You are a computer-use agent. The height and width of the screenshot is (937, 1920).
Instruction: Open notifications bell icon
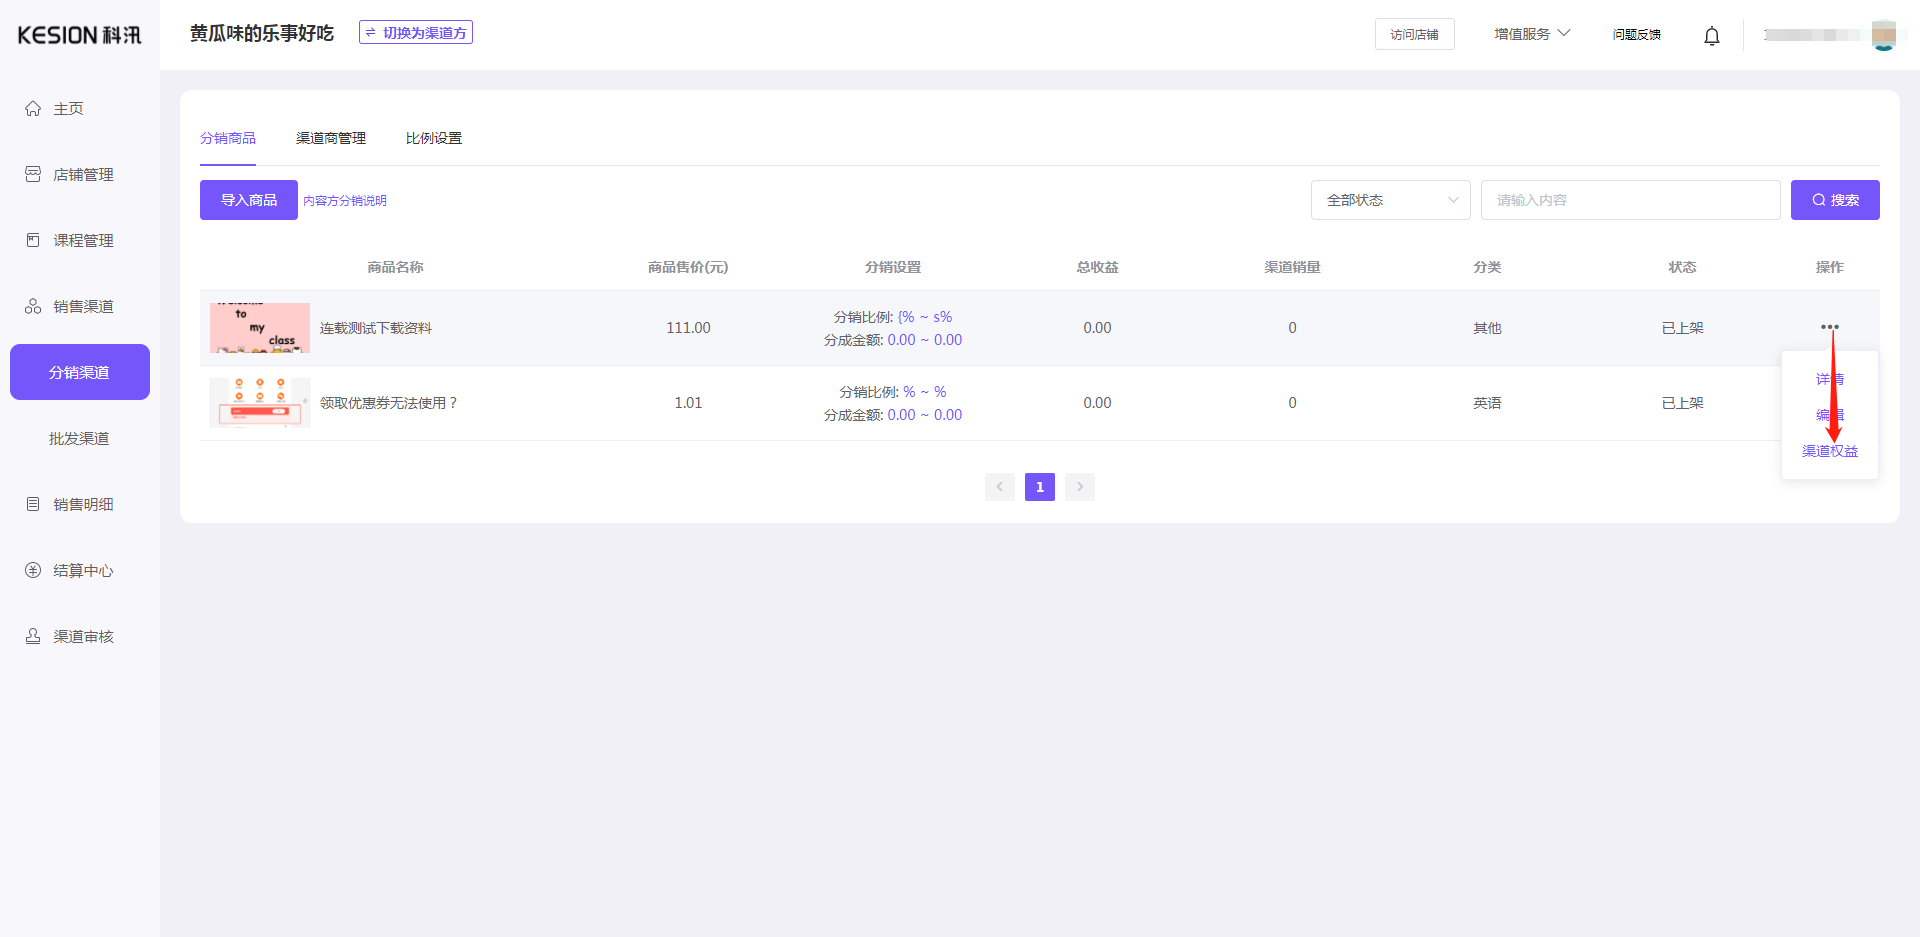[x=1711, y=36]
